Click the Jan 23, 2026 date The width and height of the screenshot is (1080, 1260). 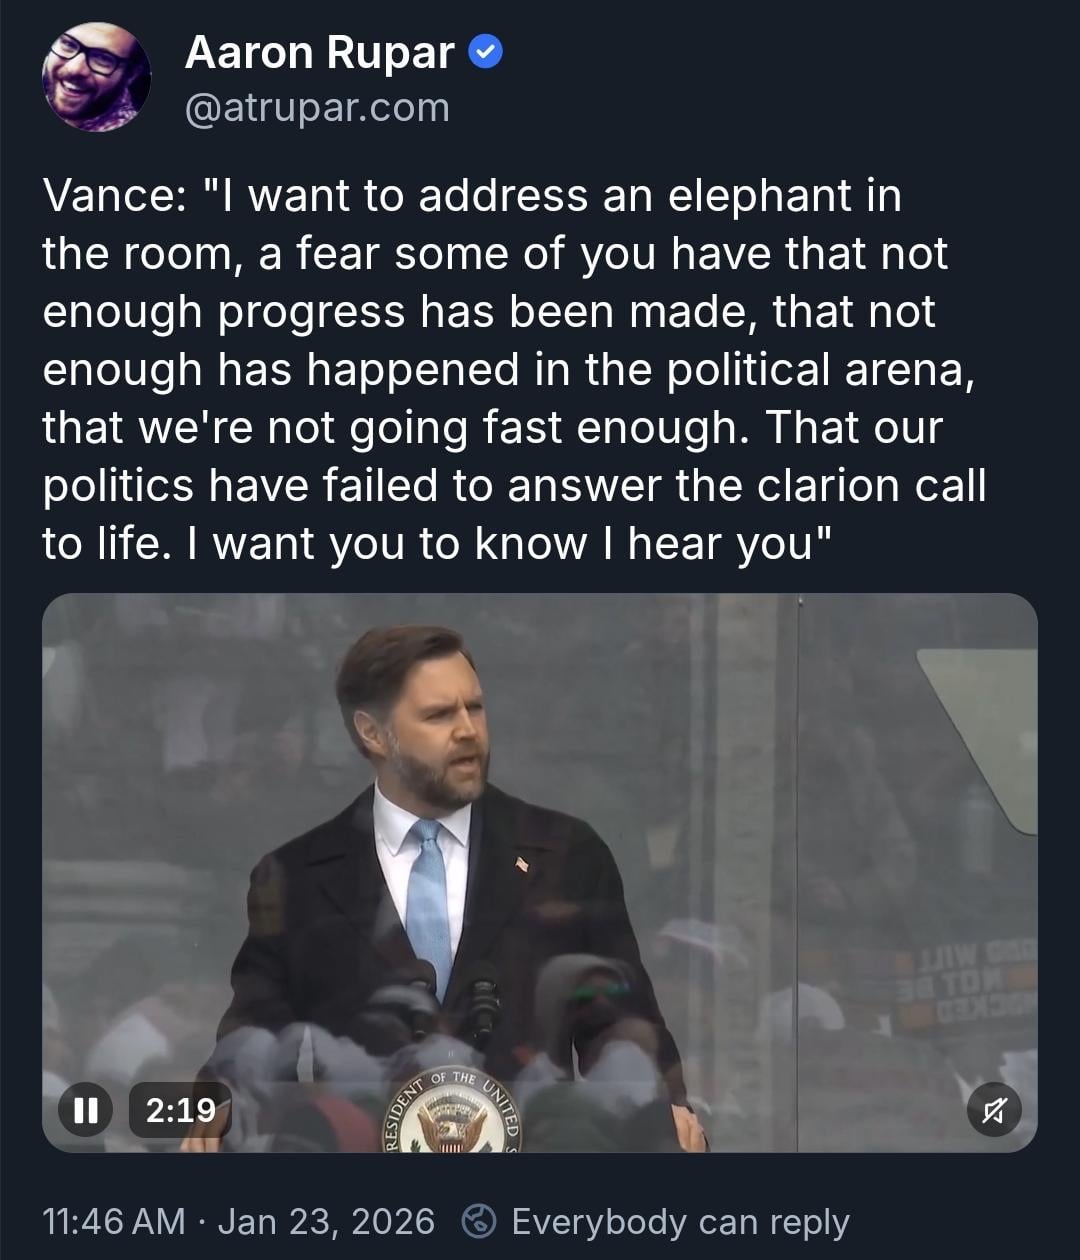tap(326, 1221)
